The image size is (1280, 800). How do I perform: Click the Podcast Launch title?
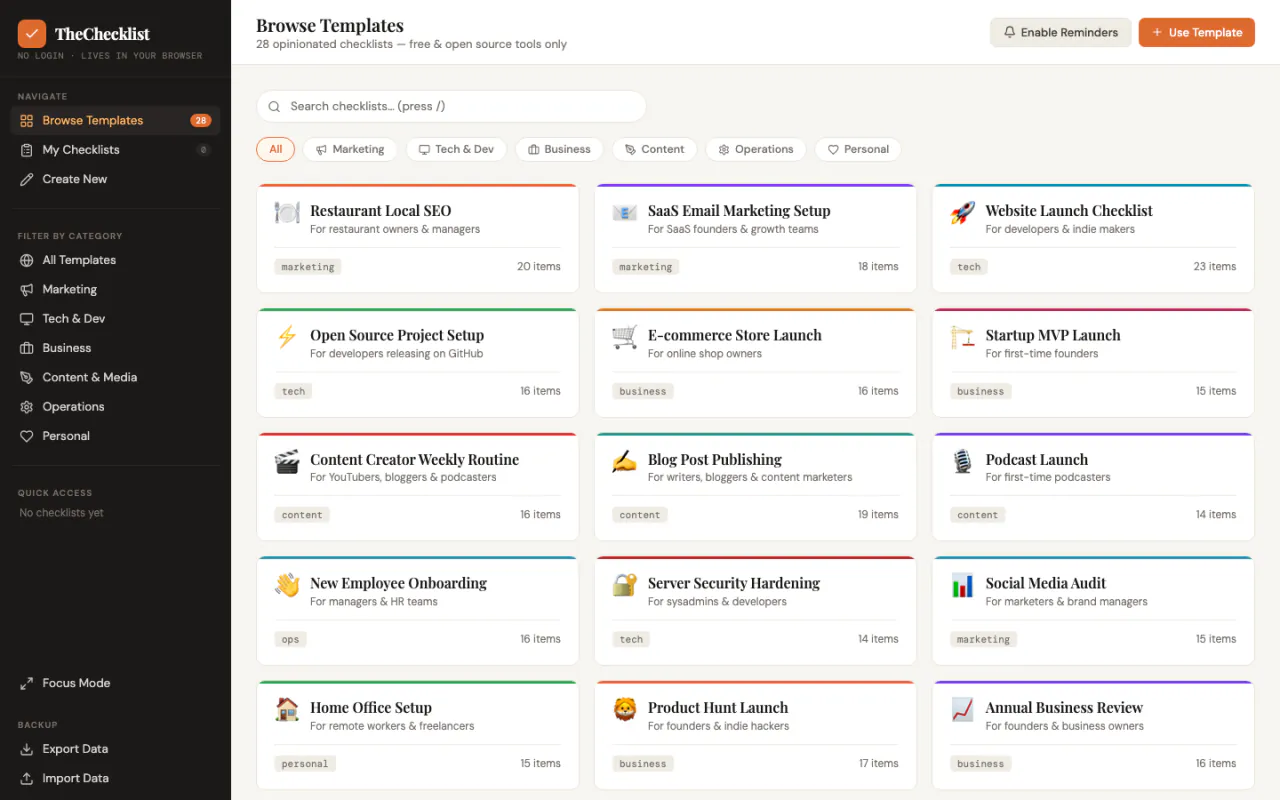(1037, 460)
